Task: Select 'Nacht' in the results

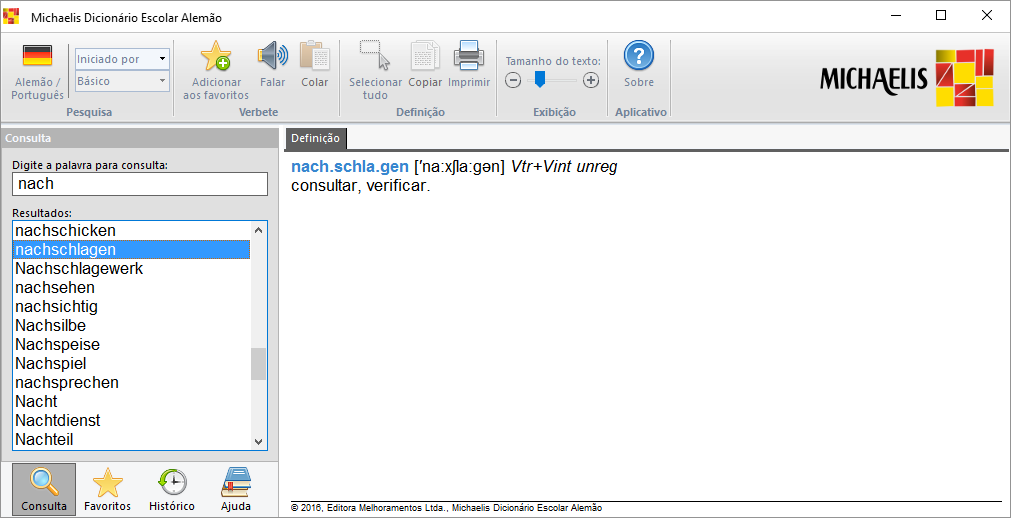Action: [132, 401]
